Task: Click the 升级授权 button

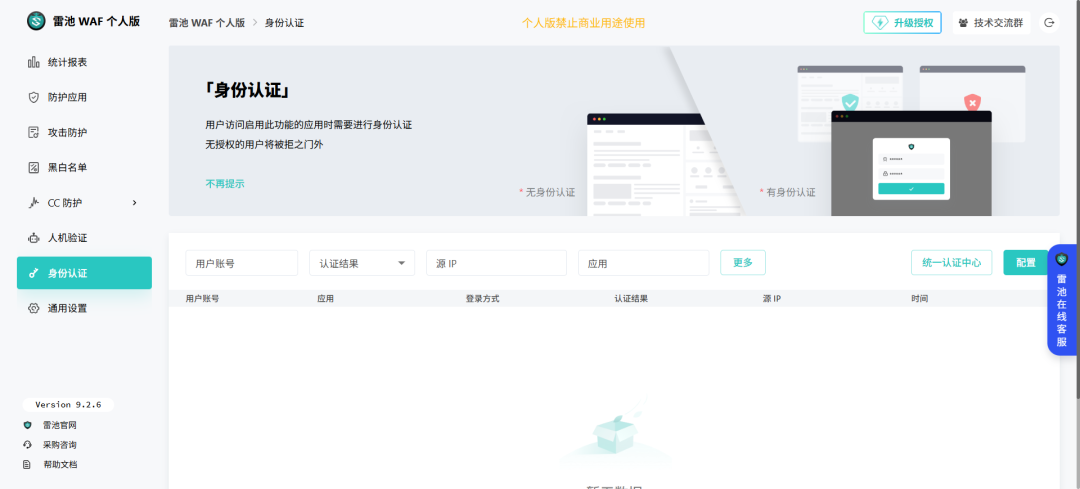Action: coord(902,23)
